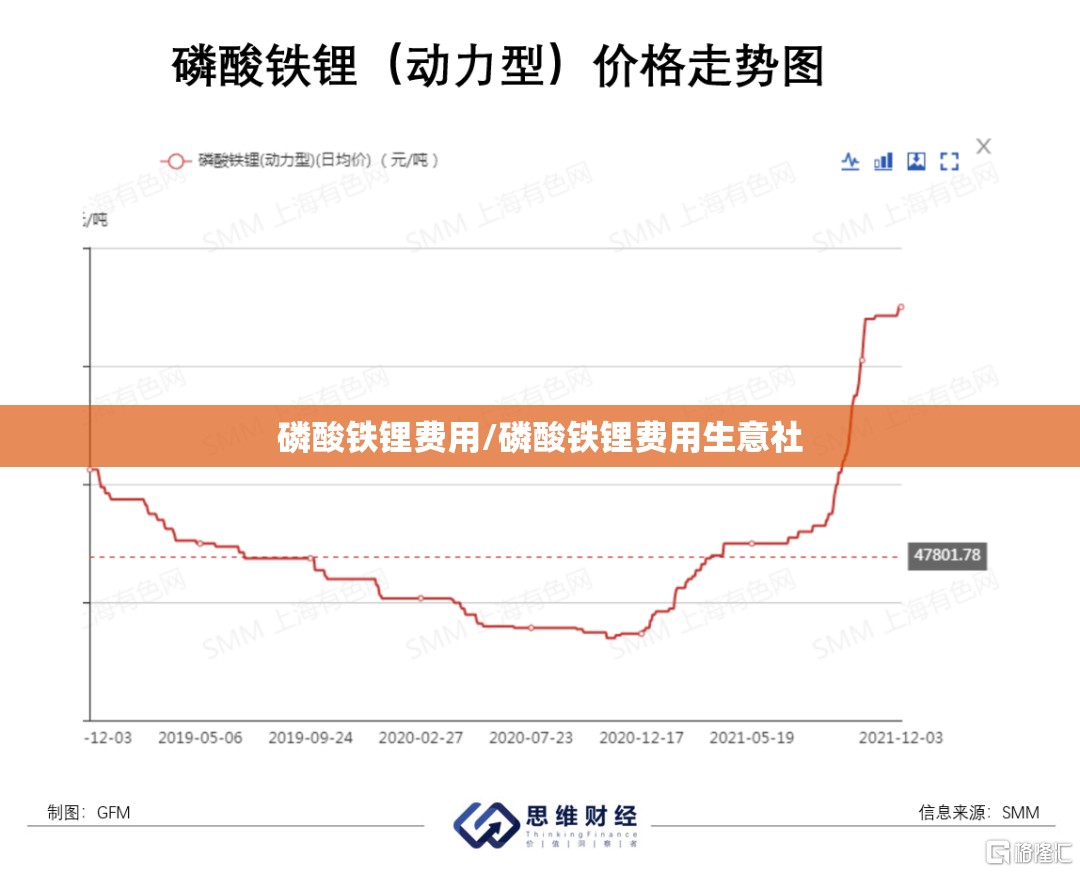
Task: Toggle the 磷酸铁锂(动力型) legend series
Action: pyautogui.click(x=299, y=161)
